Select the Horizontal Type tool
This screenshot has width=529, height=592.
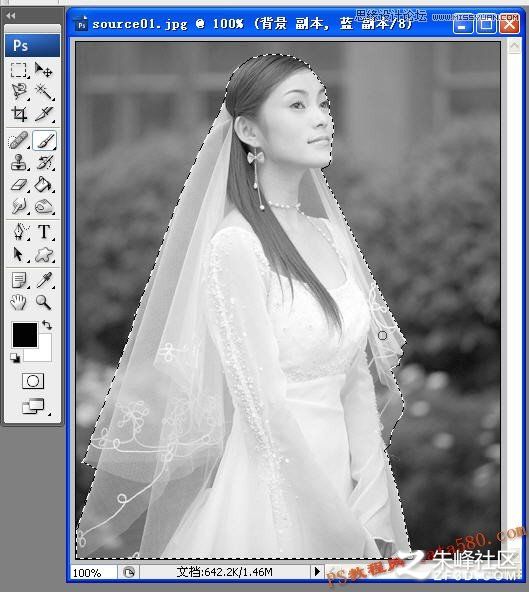click(x=44, y=232)
